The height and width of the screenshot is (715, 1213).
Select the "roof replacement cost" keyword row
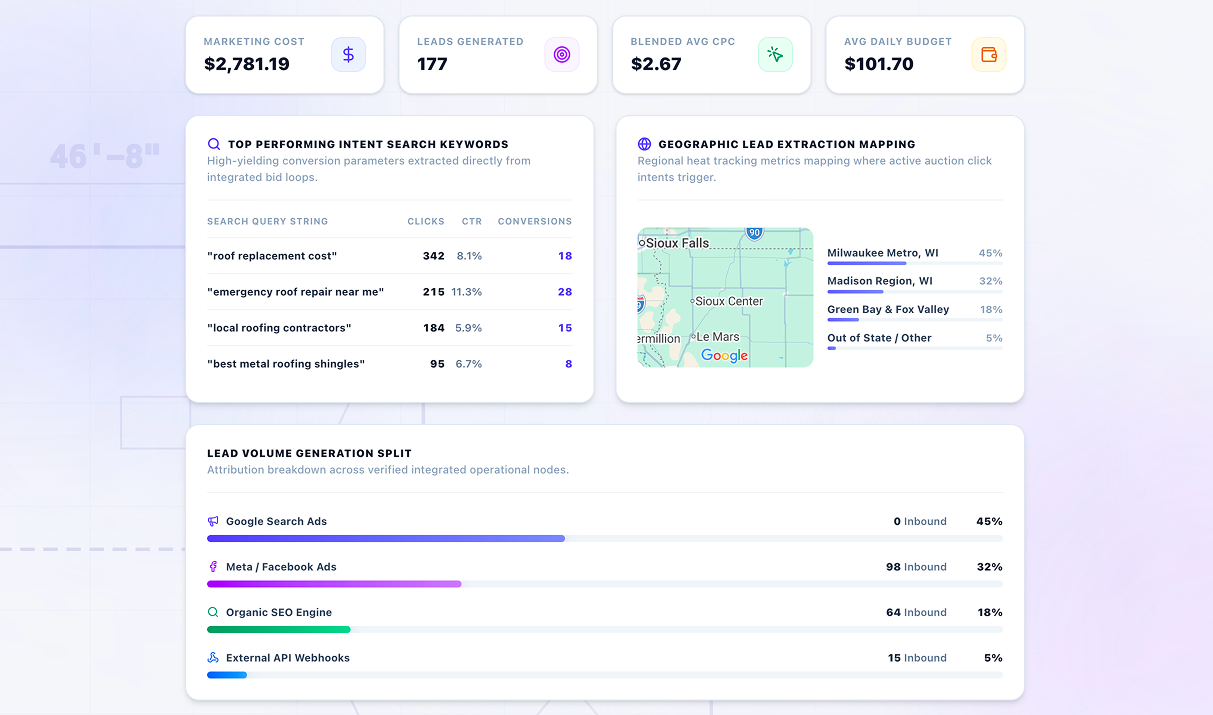tap(390, 256)
